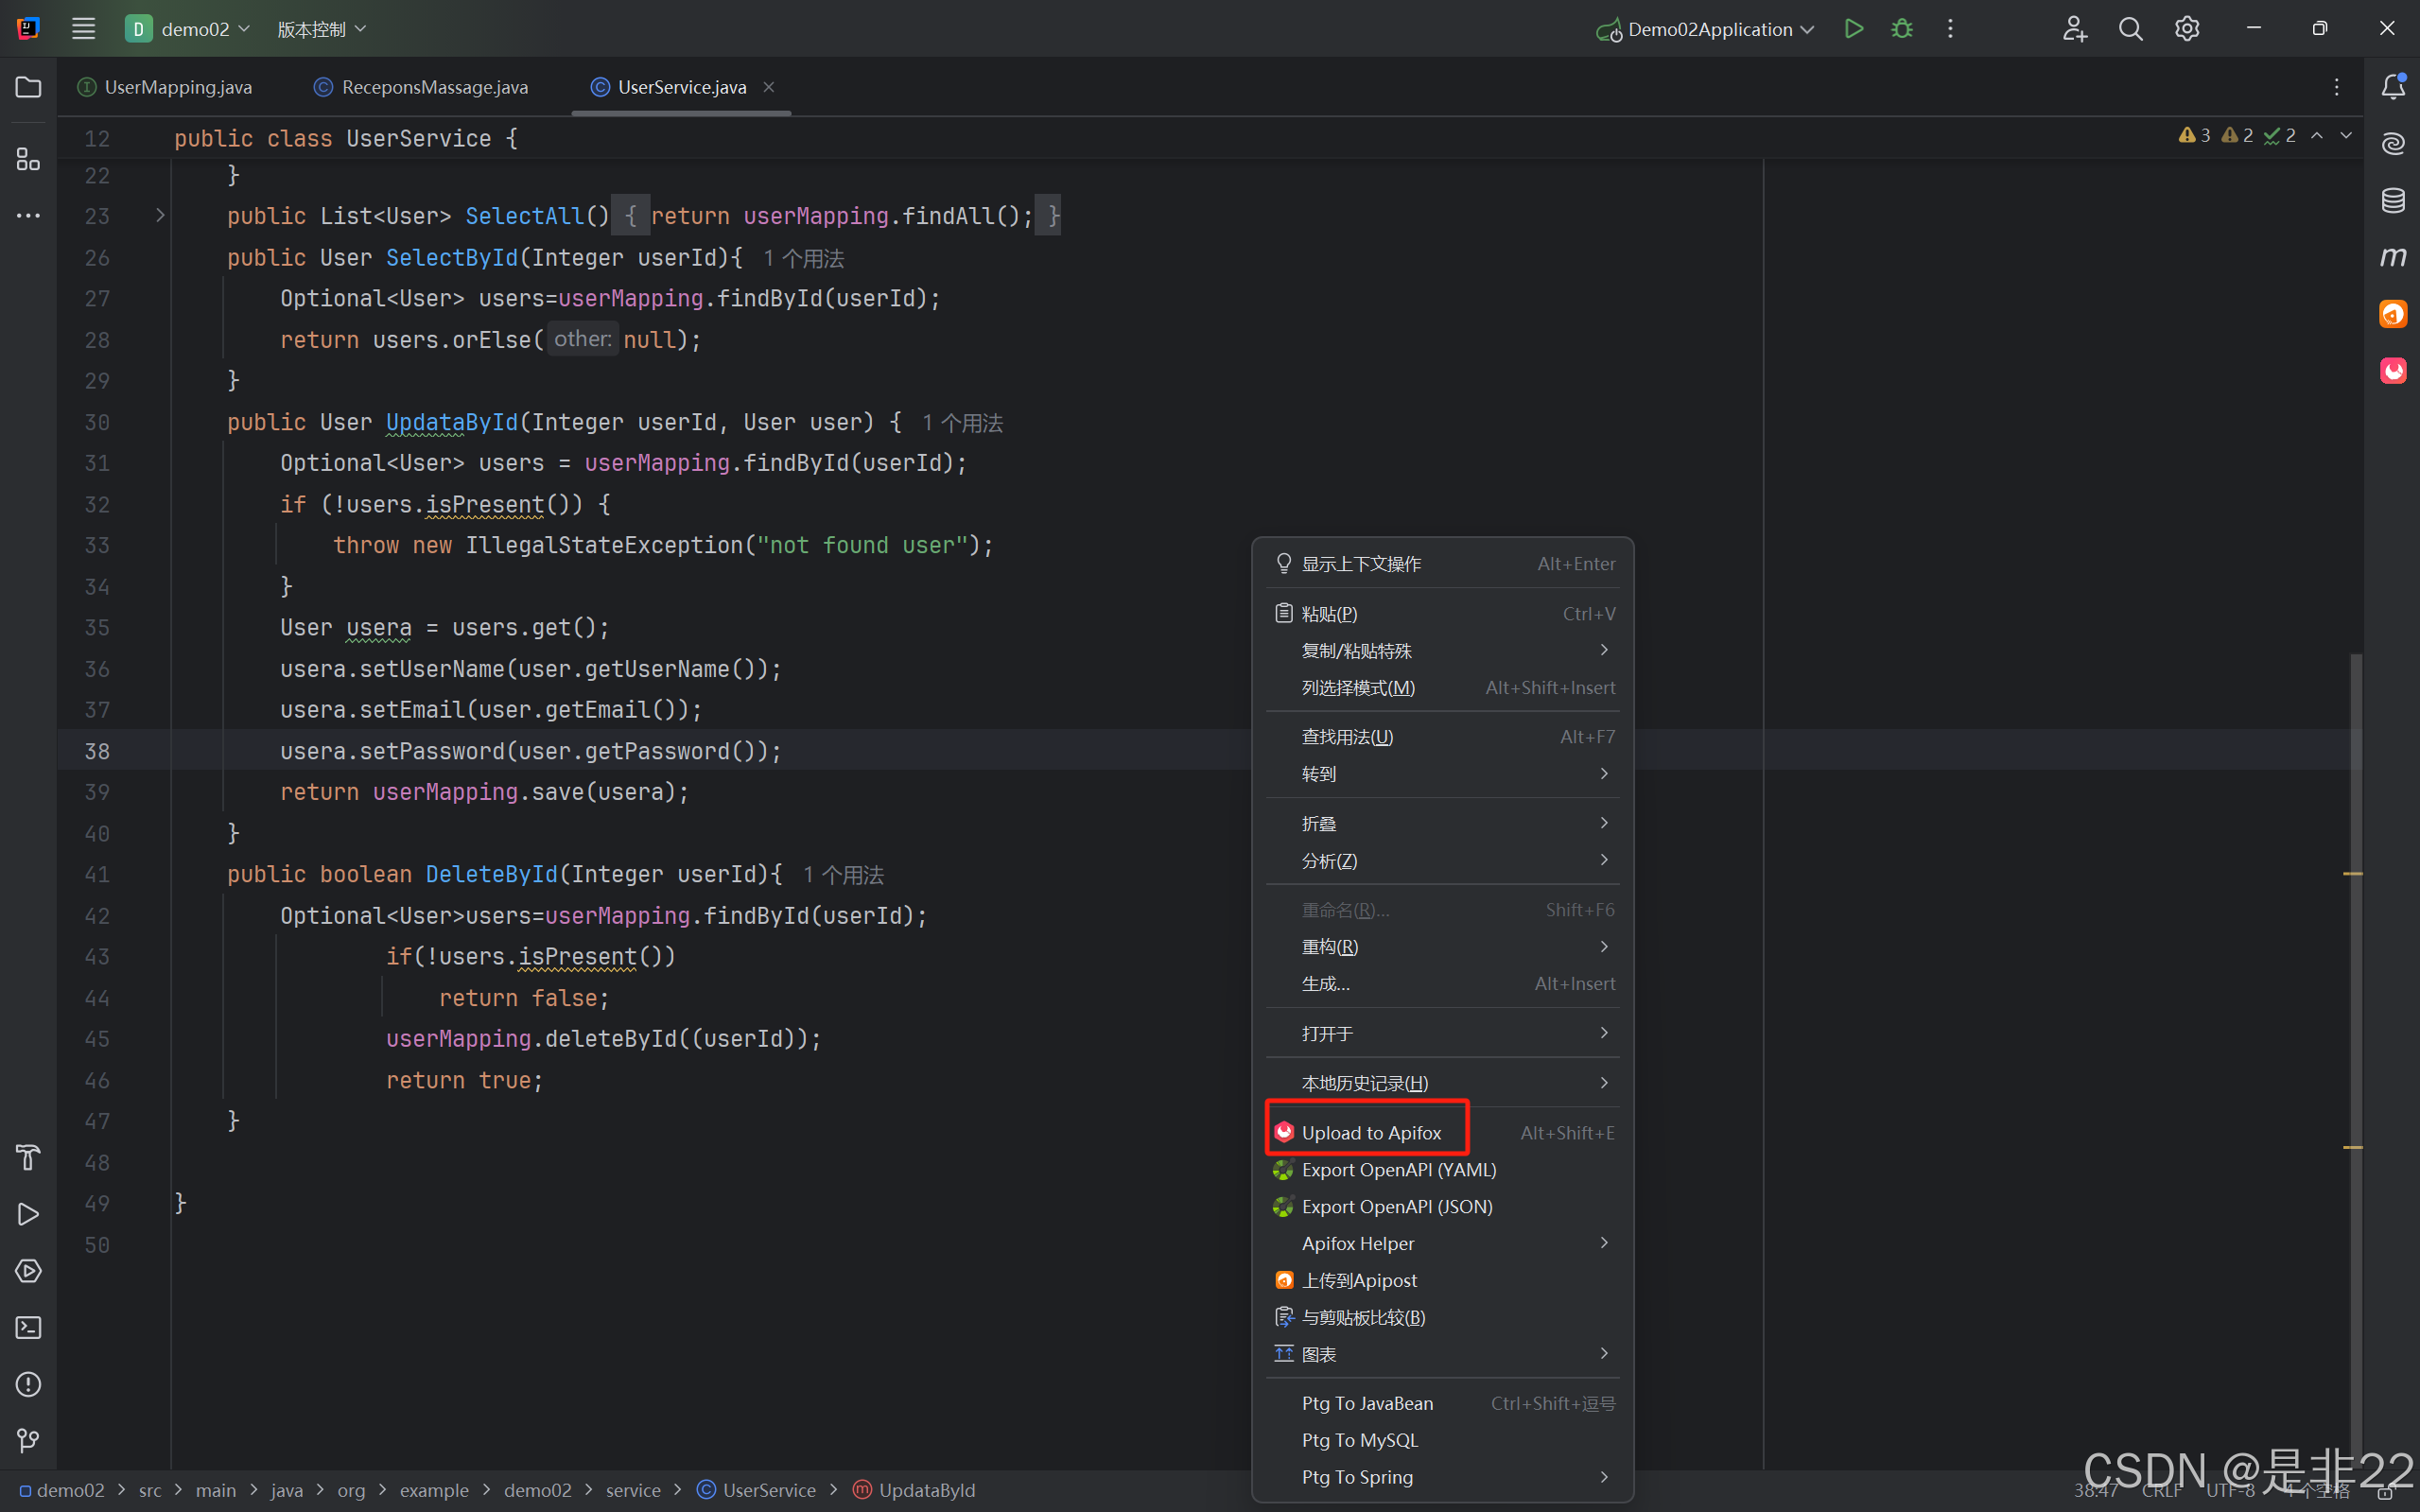The image size is (2420, 1512).
Task: Start a Debug session from the title bar
Action: (x=1901, y=28)
